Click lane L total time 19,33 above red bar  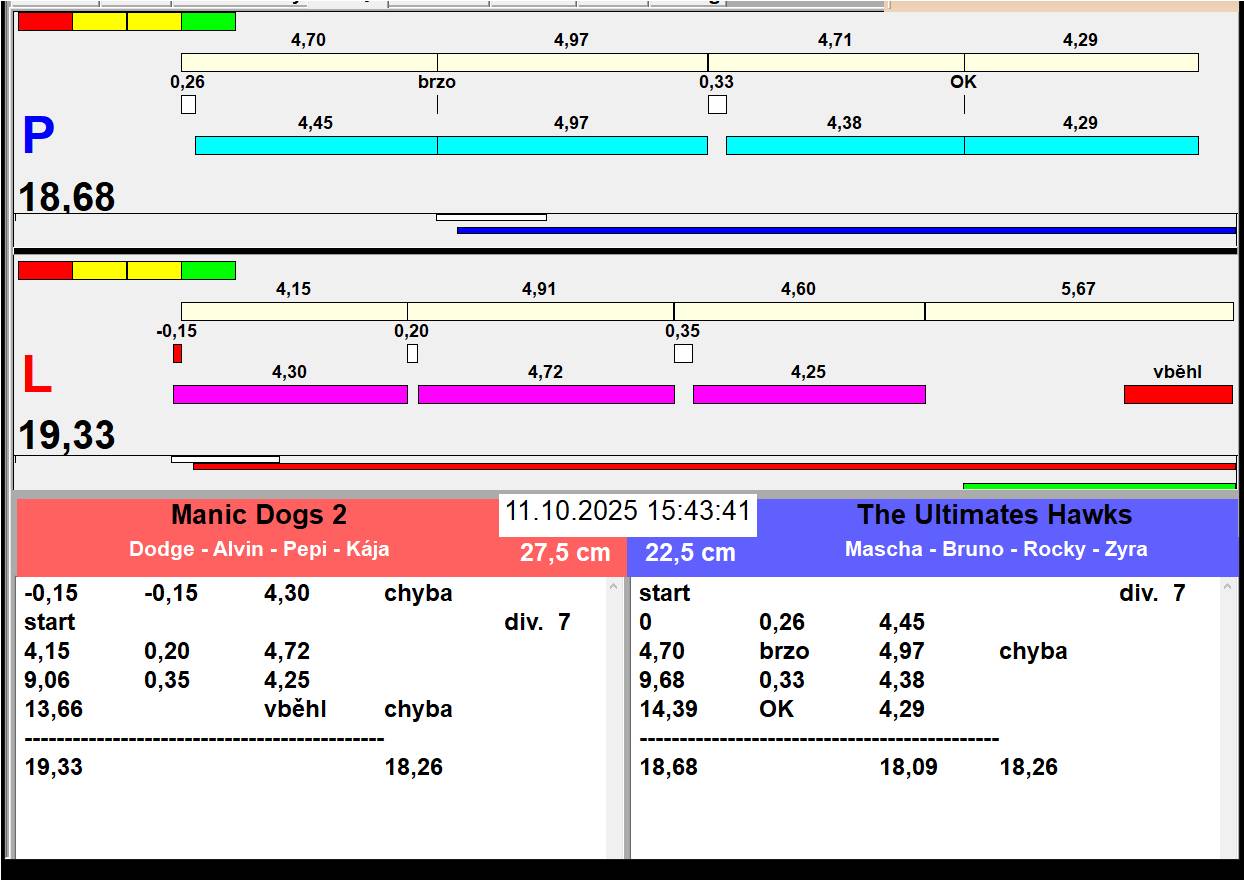click(x=67, y=436)
